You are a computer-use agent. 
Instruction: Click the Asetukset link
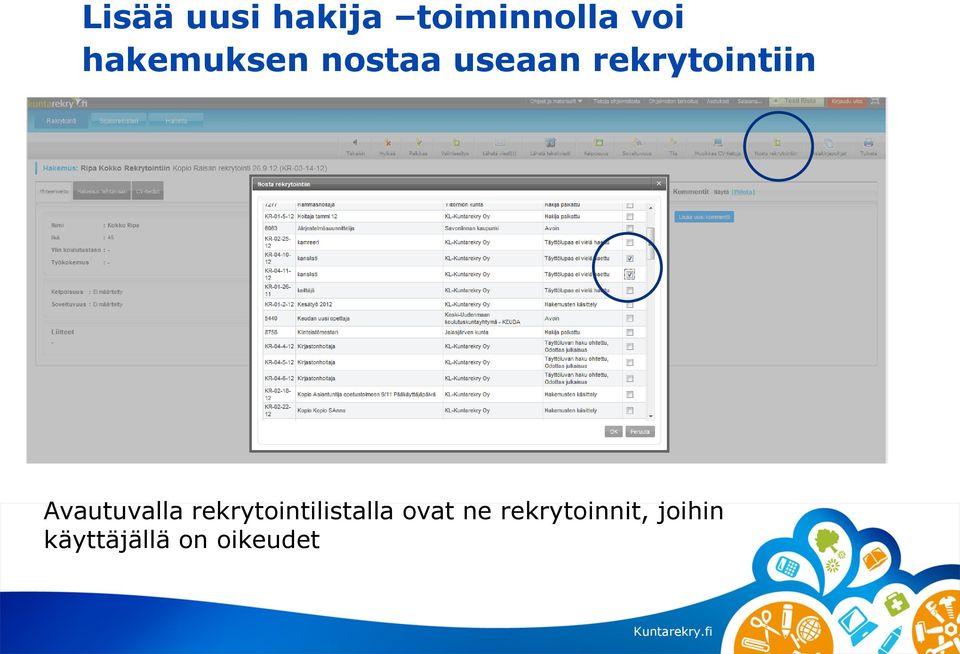pos(718,101)
